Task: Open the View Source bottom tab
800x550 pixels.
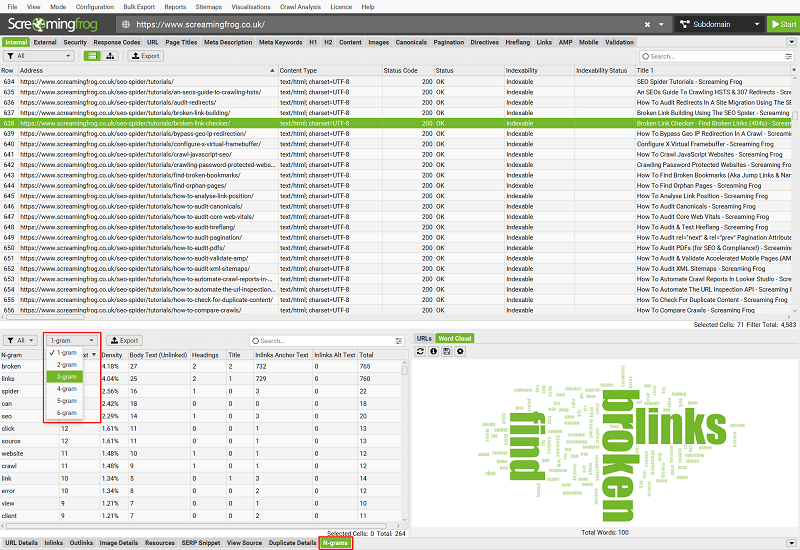Action: coord(244,543)
